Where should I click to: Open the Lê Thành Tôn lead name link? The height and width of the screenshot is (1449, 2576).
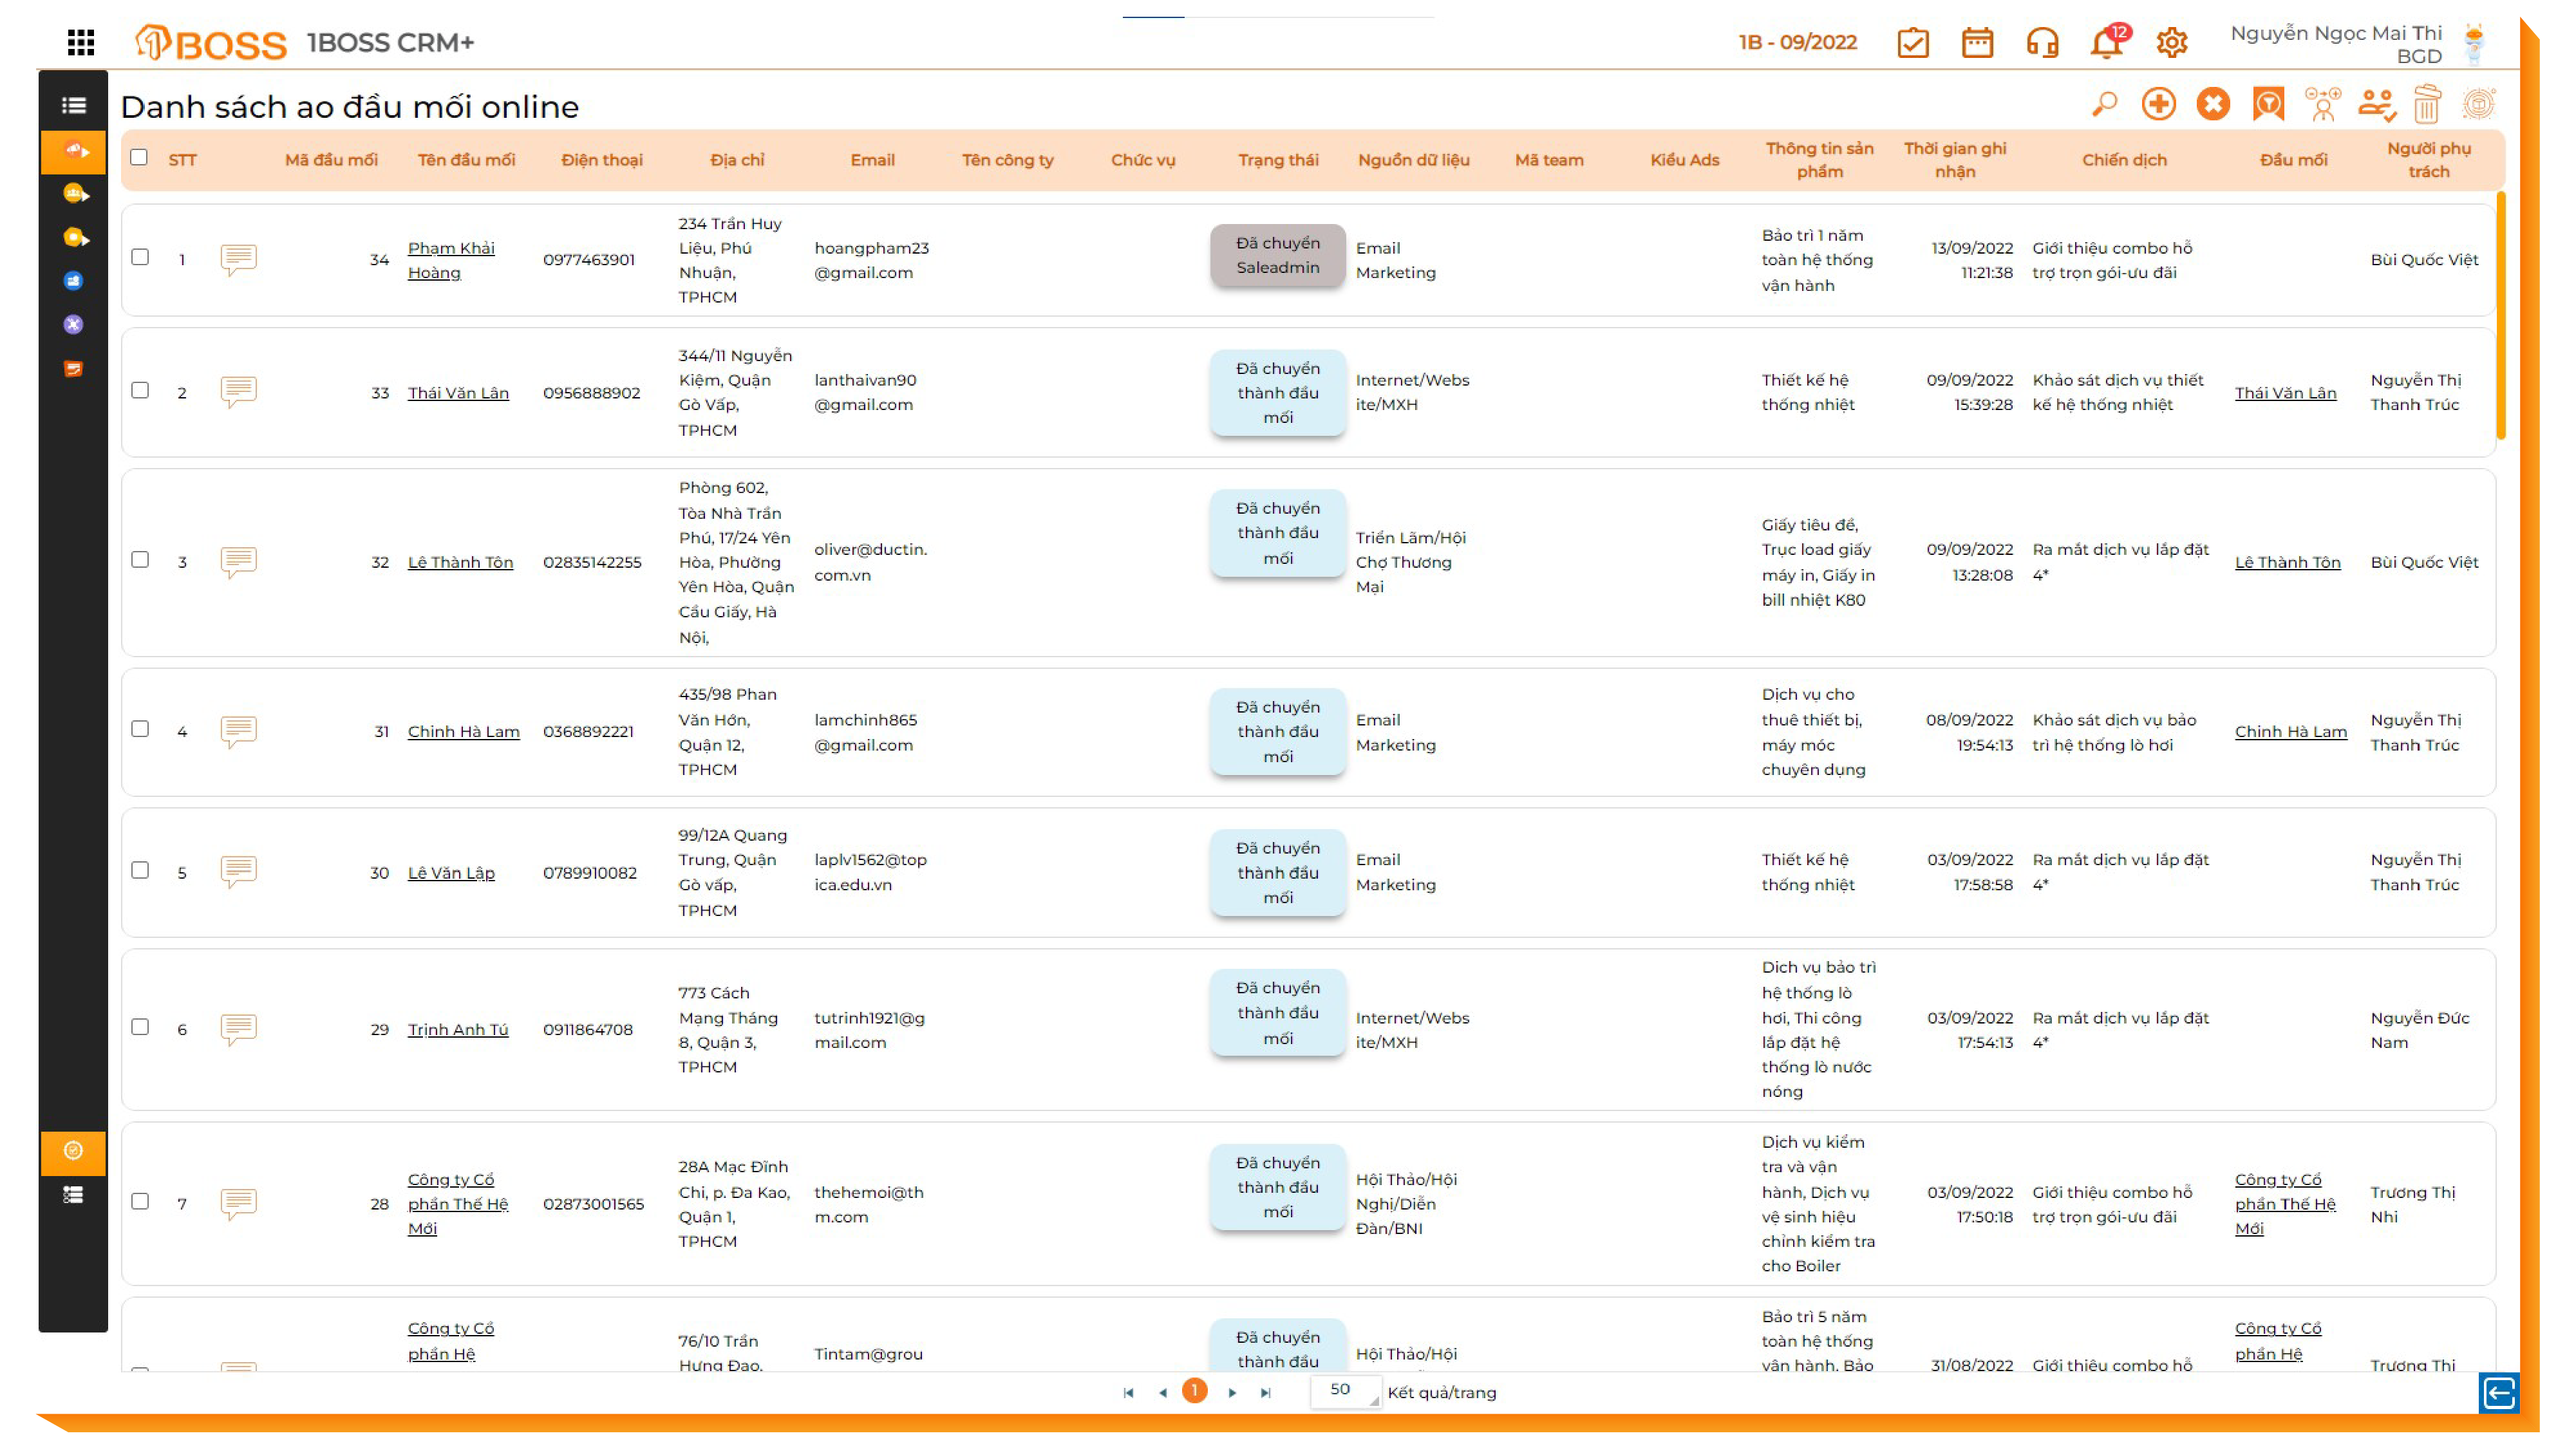pos(460,562)
